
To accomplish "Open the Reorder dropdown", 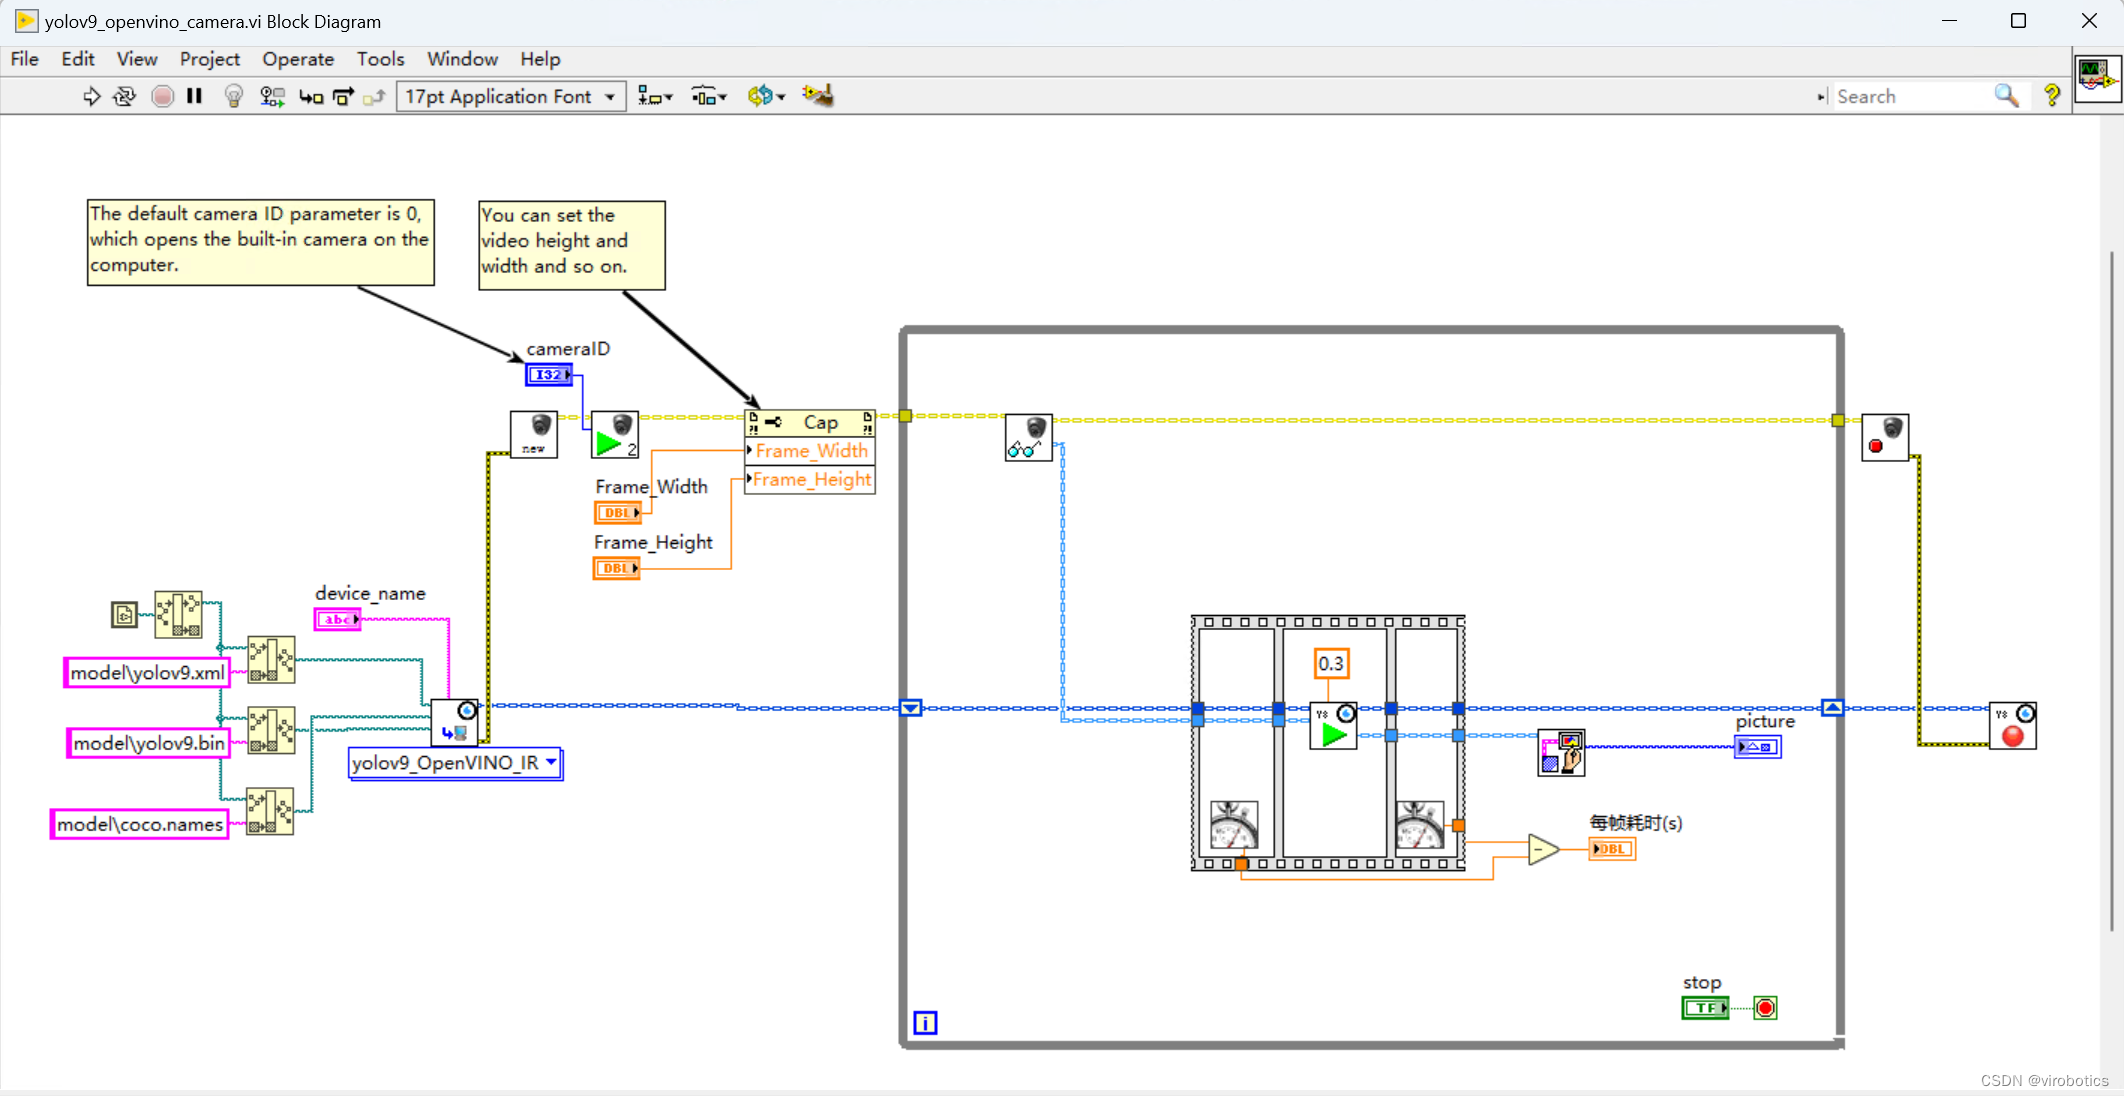I will 766,96.
